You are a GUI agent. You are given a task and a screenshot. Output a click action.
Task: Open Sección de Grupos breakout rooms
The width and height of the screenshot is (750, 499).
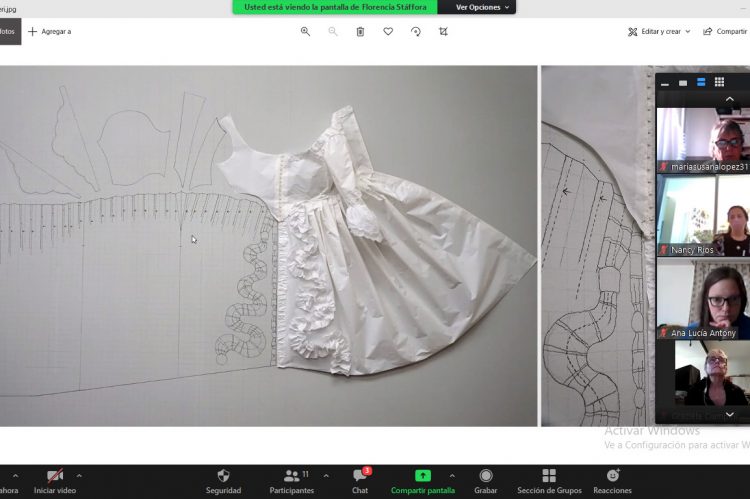[x=548, y=480]
